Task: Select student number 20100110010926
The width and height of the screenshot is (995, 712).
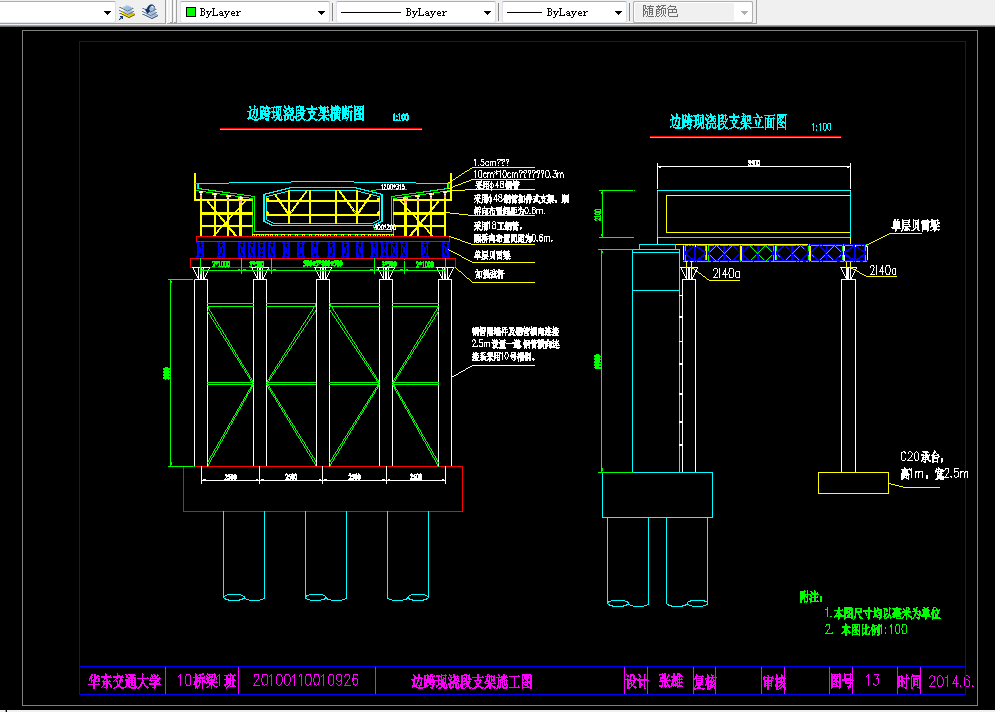Action: coord(305,681)
